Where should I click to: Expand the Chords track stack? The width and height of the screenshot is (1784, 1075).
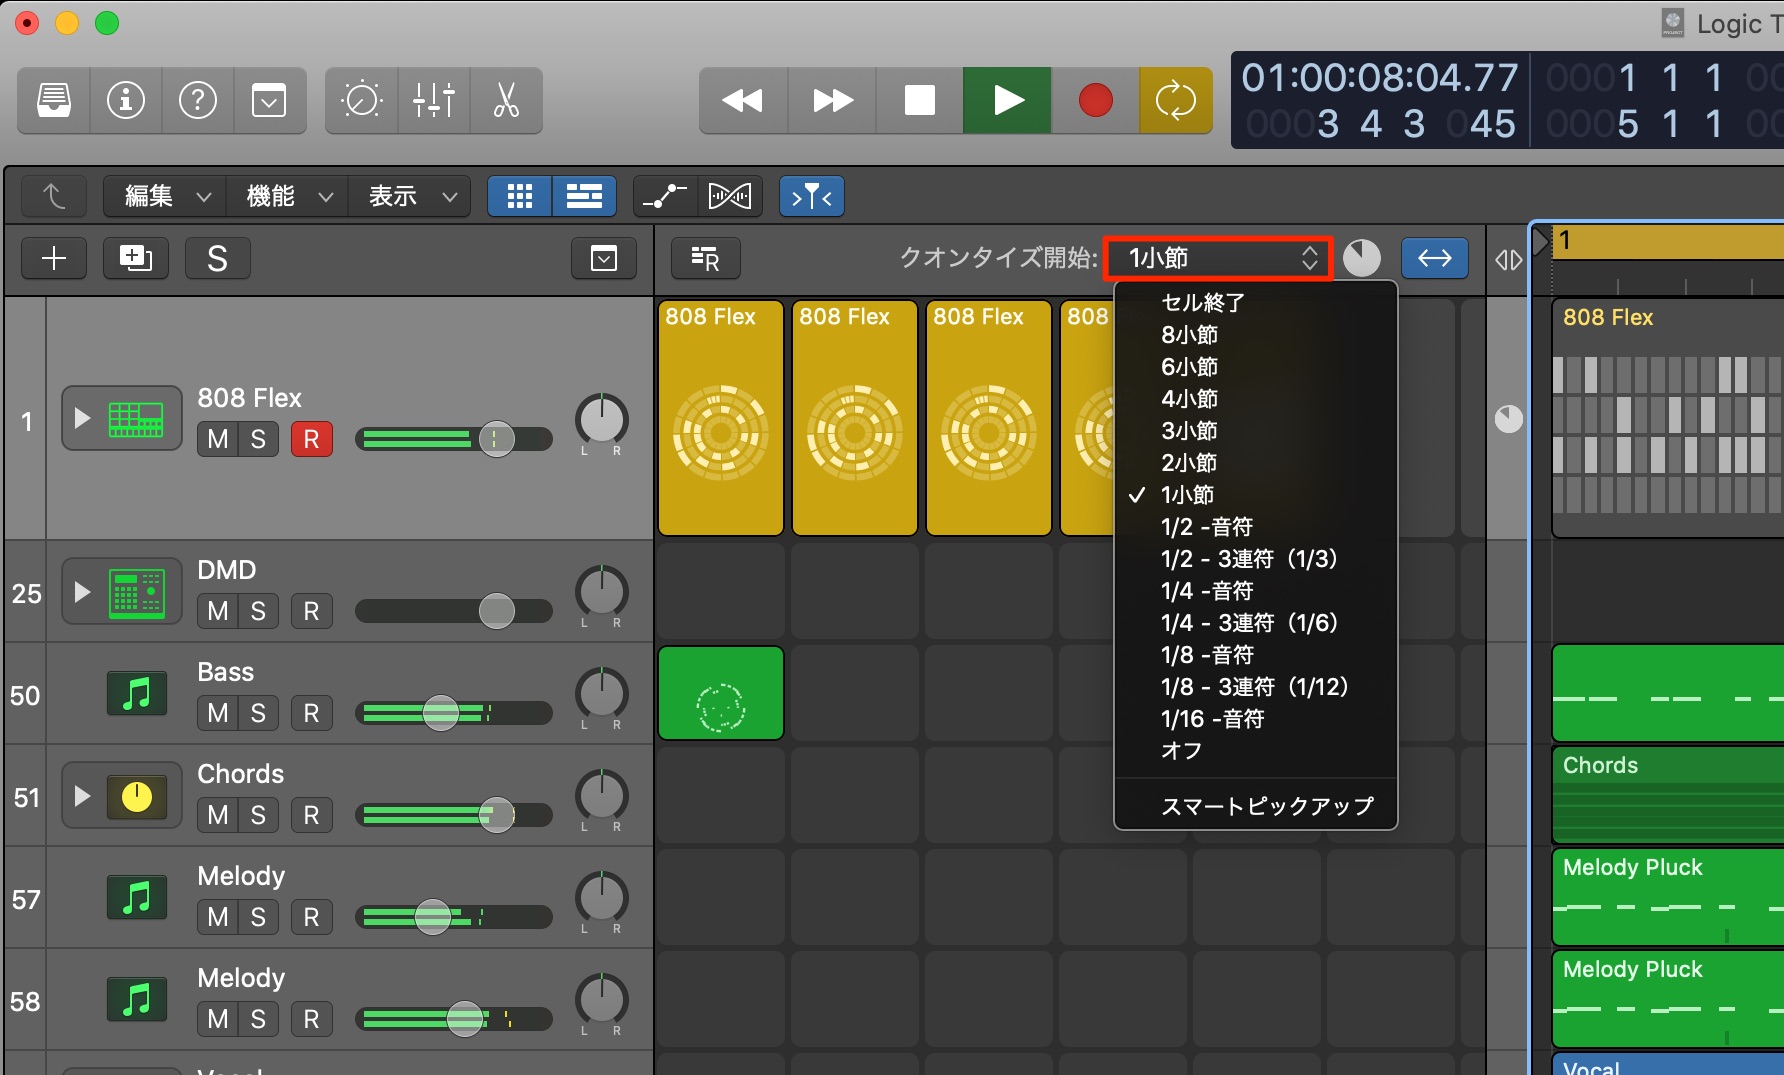82,796
